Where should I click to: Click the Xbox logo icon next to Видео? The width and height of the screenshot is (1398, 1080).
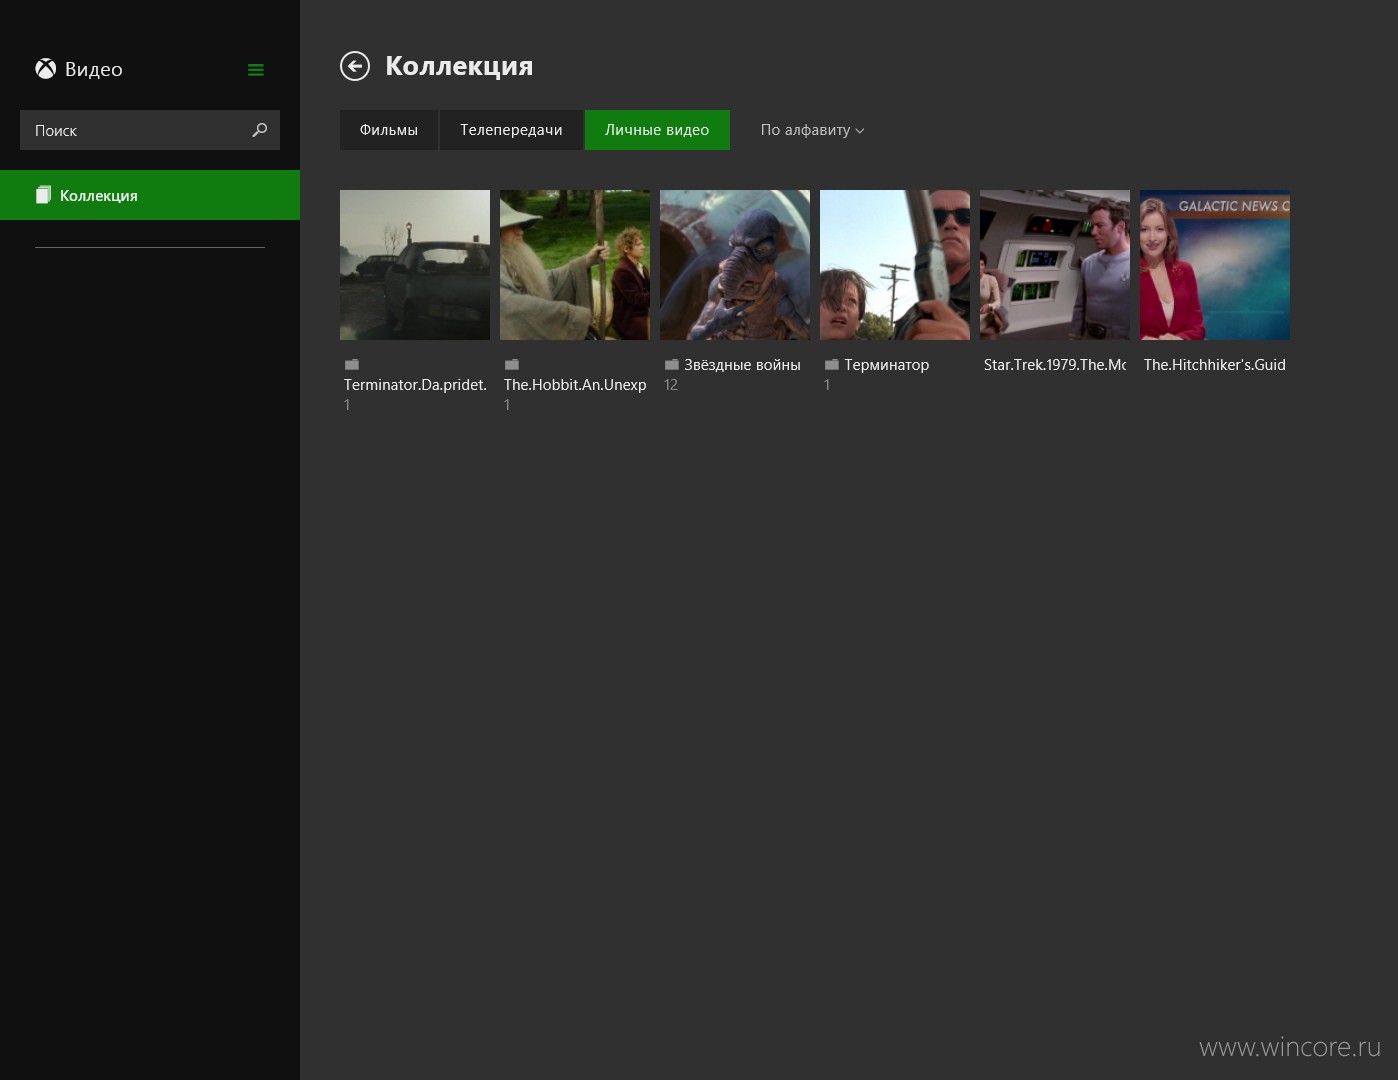46,69
